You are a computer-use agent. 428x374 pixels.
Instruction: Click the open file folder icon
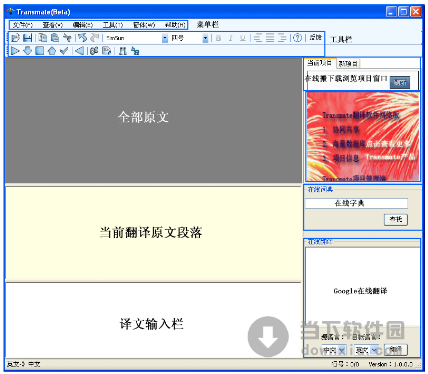pos(15,38)
